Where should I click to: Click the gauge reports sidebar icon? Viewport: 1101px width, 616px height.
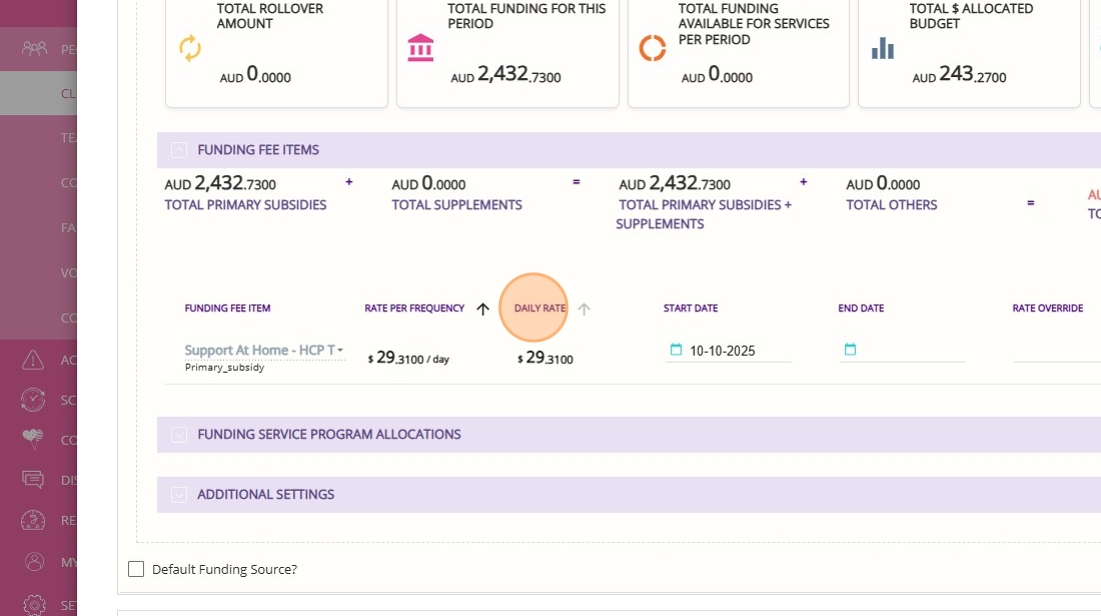(34, 521)
